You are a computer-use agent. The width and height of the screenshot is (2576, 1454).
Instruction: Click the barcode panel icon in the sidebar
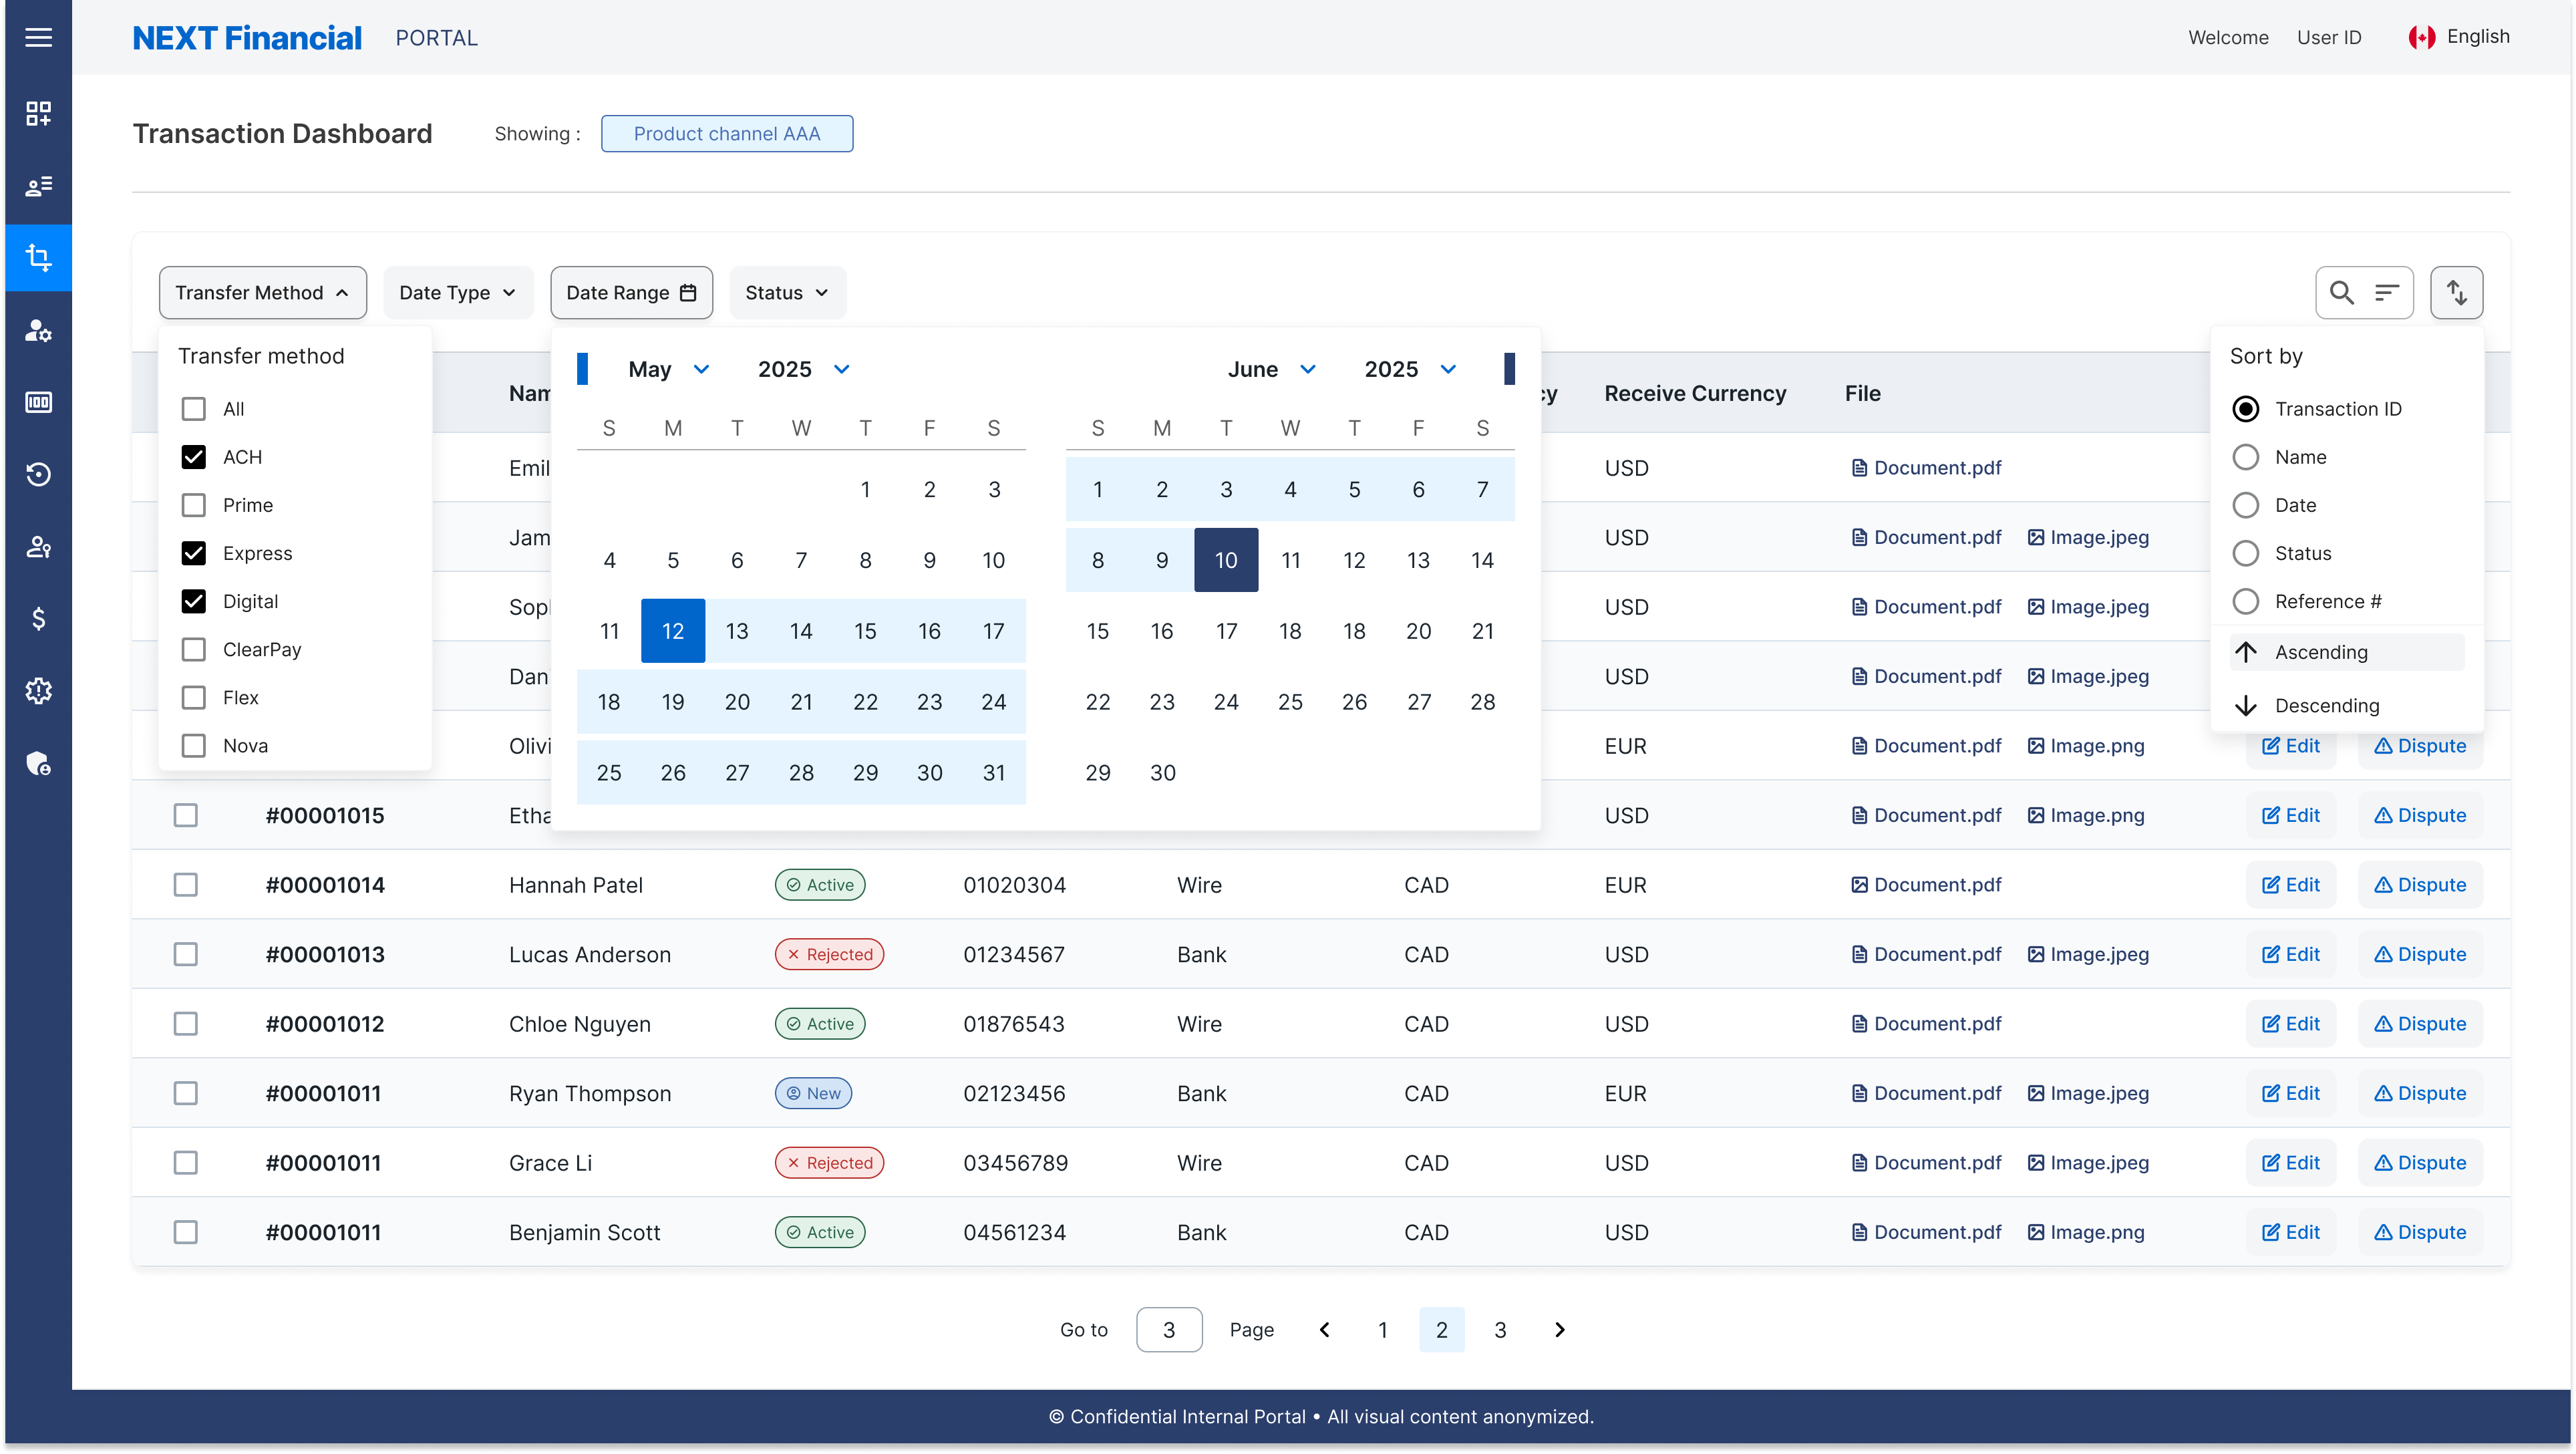[38, 402]
